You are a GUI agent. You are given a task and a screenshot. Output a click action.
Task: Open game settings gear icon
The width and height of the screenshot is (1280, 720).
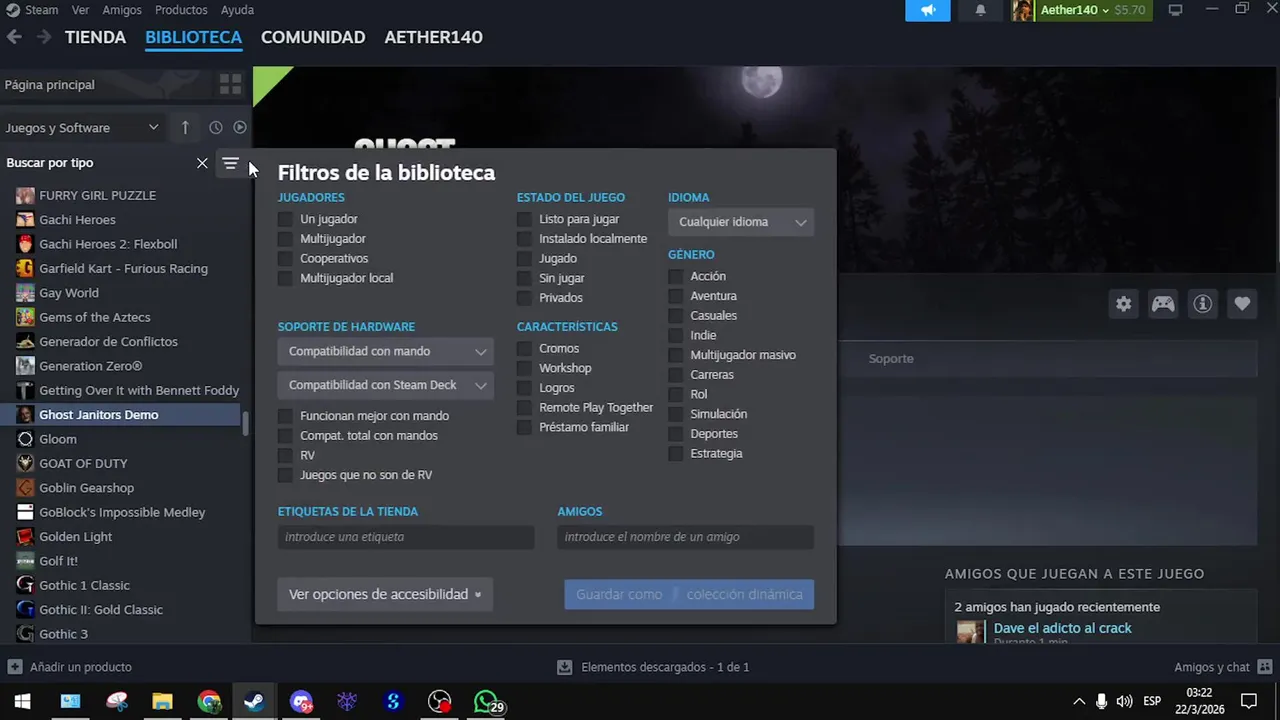tap(1124, 304)
